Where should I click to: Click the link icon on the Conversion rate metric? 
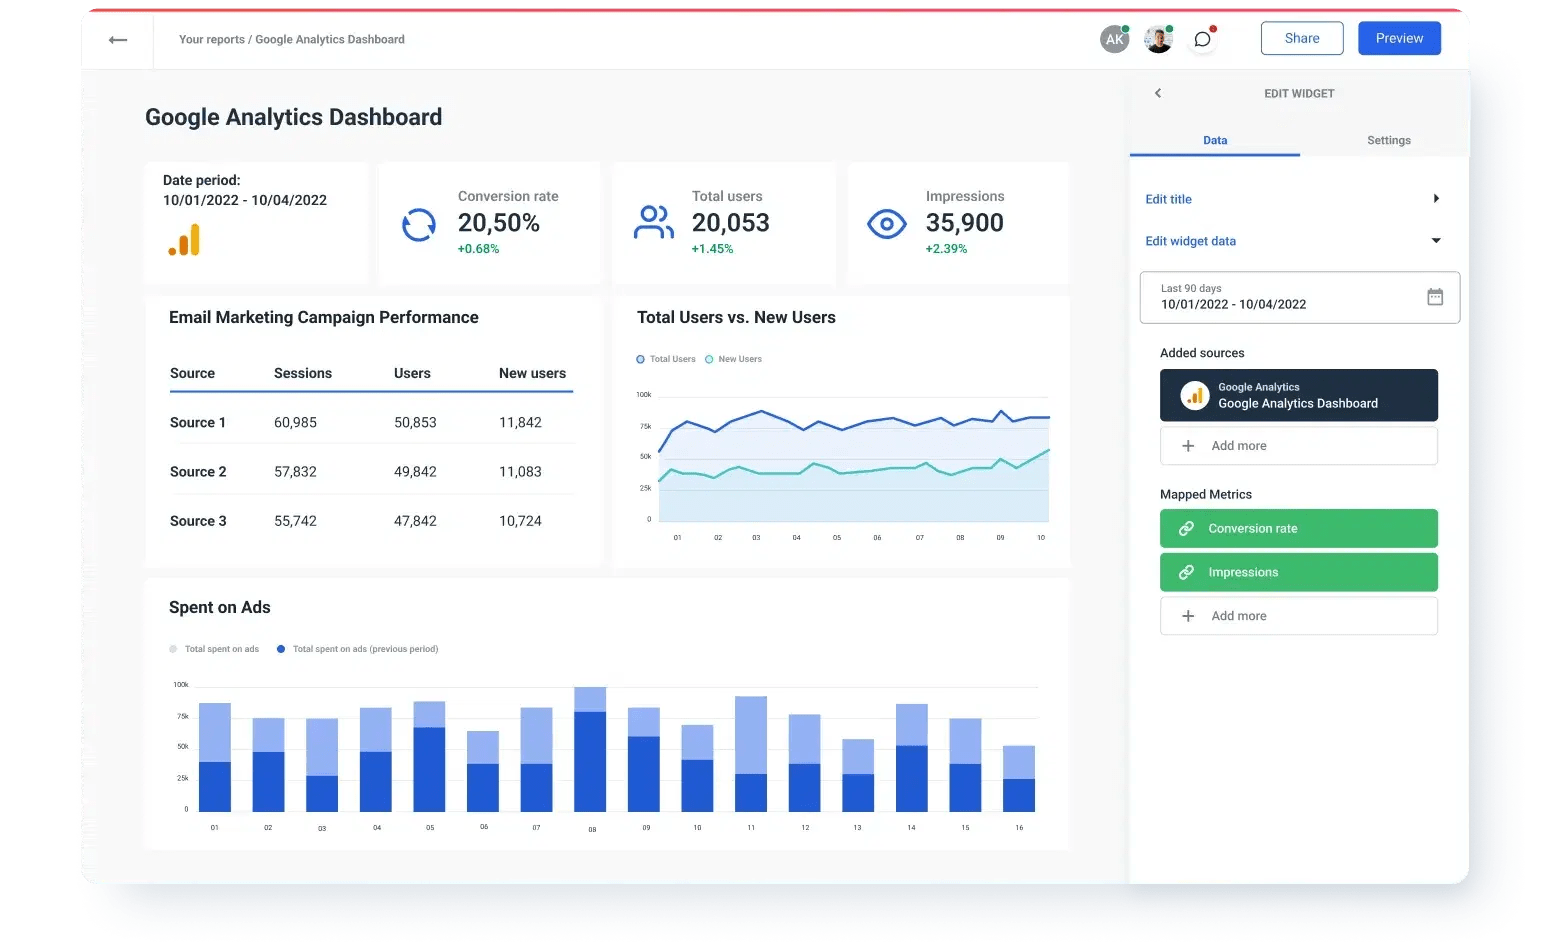[1186, 528]
